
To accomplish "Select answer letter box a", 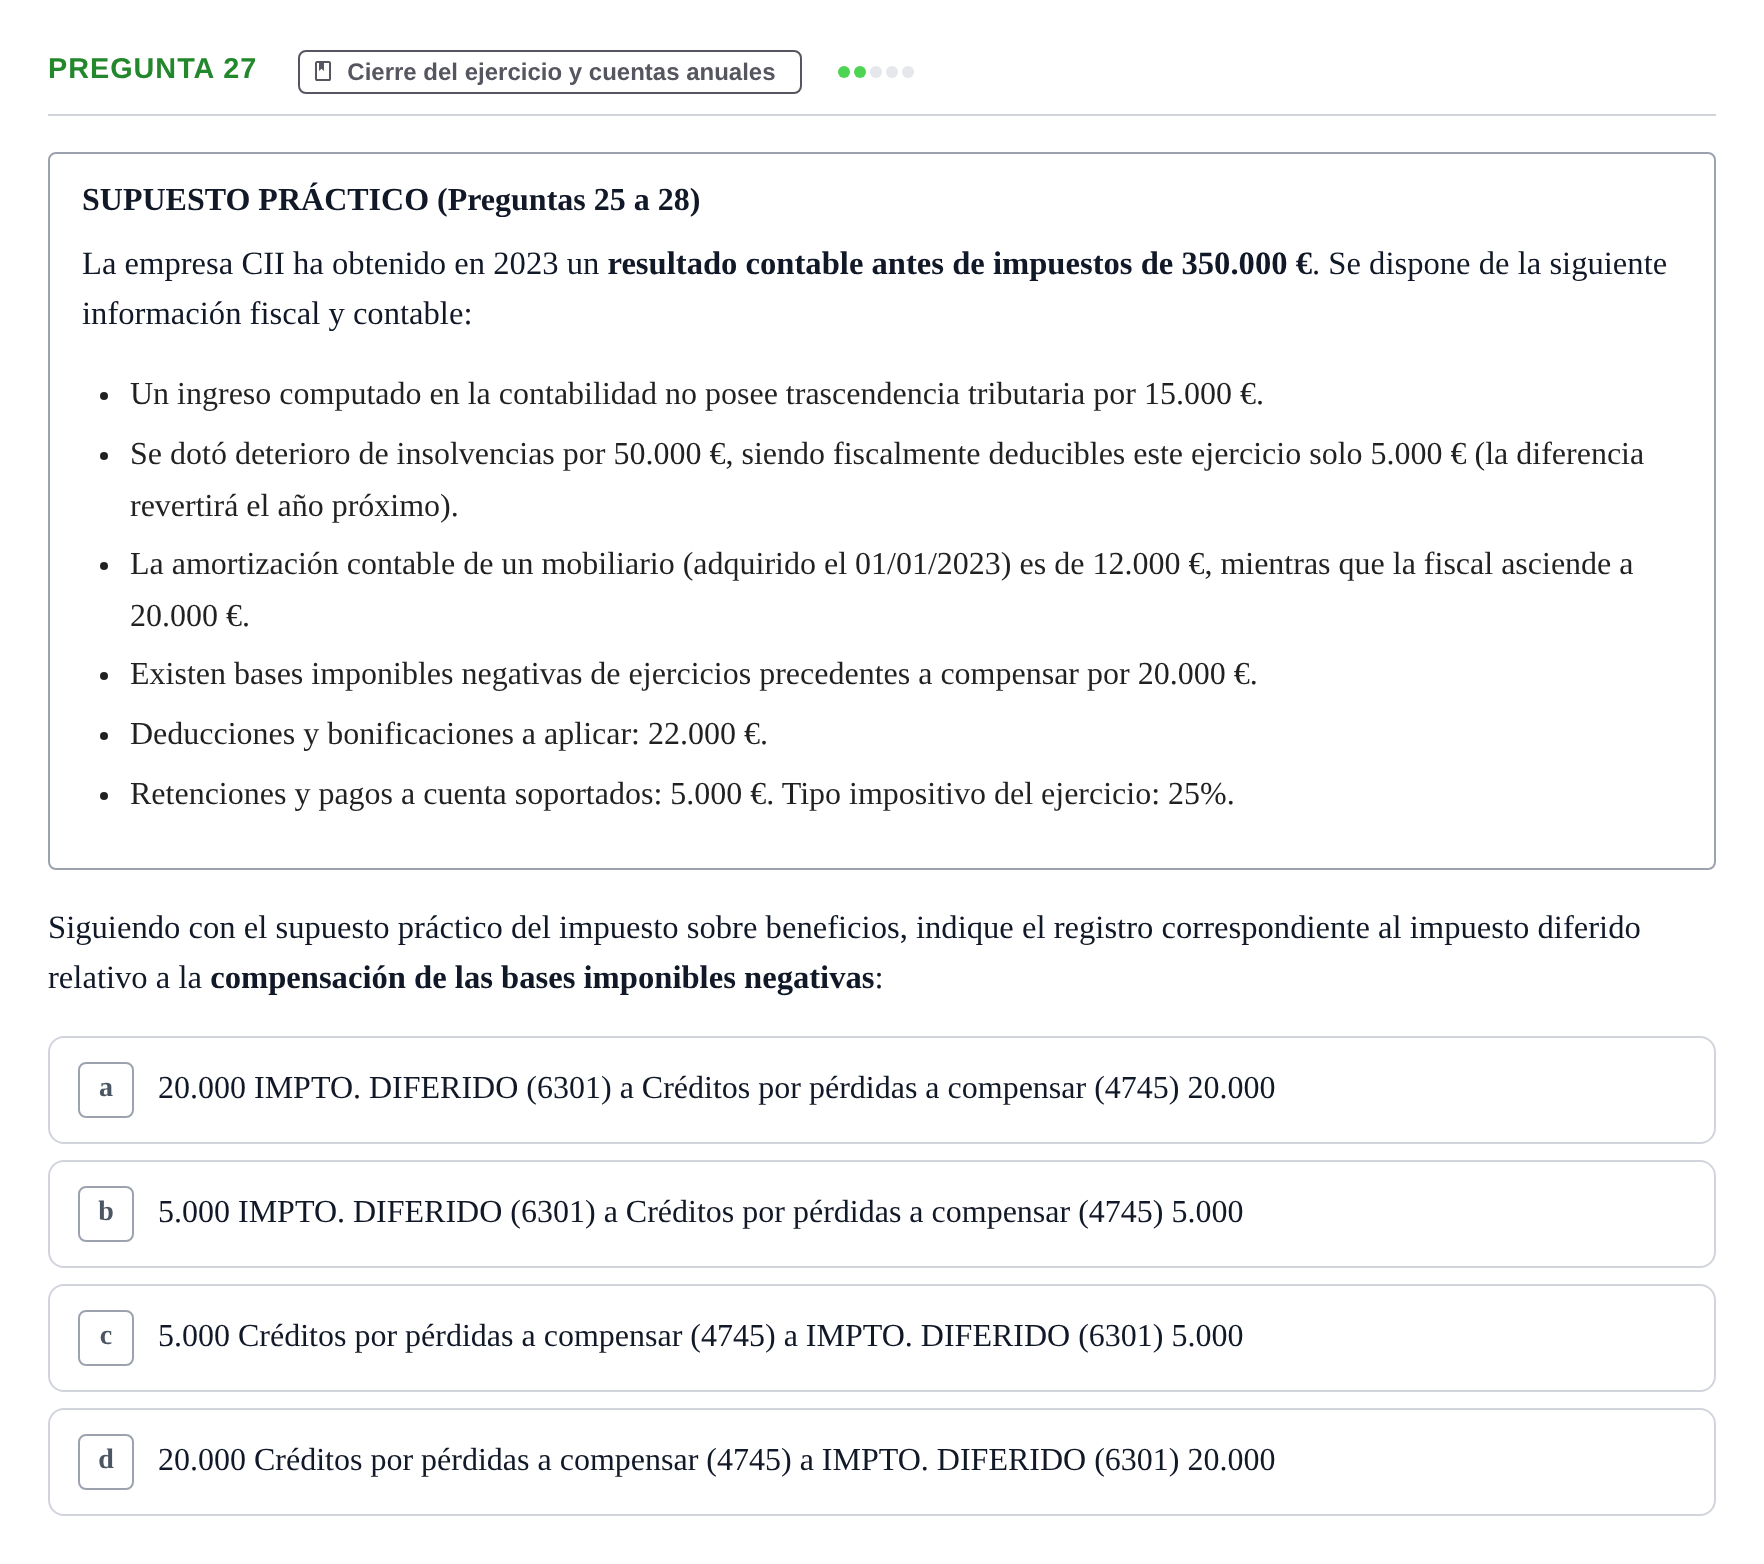I will pos(106,1089).
